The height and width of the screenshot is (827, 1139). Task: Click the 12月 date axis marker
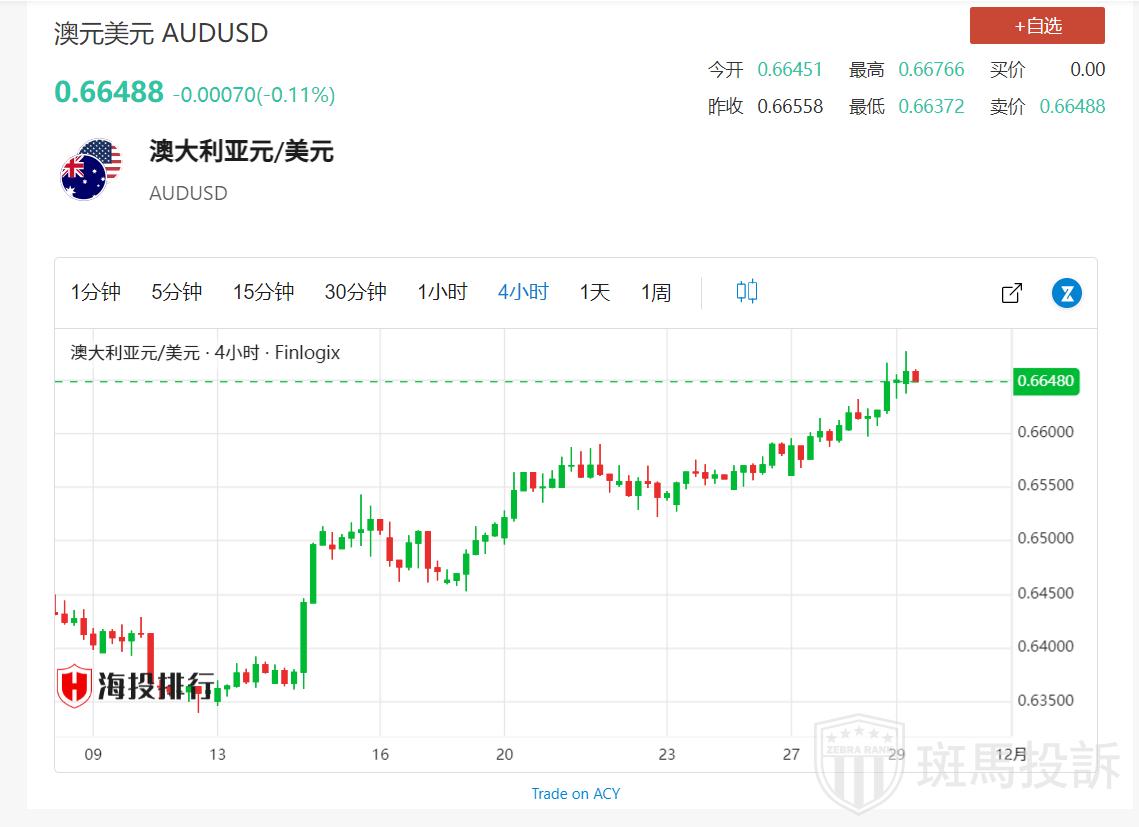coord(1012,754)
